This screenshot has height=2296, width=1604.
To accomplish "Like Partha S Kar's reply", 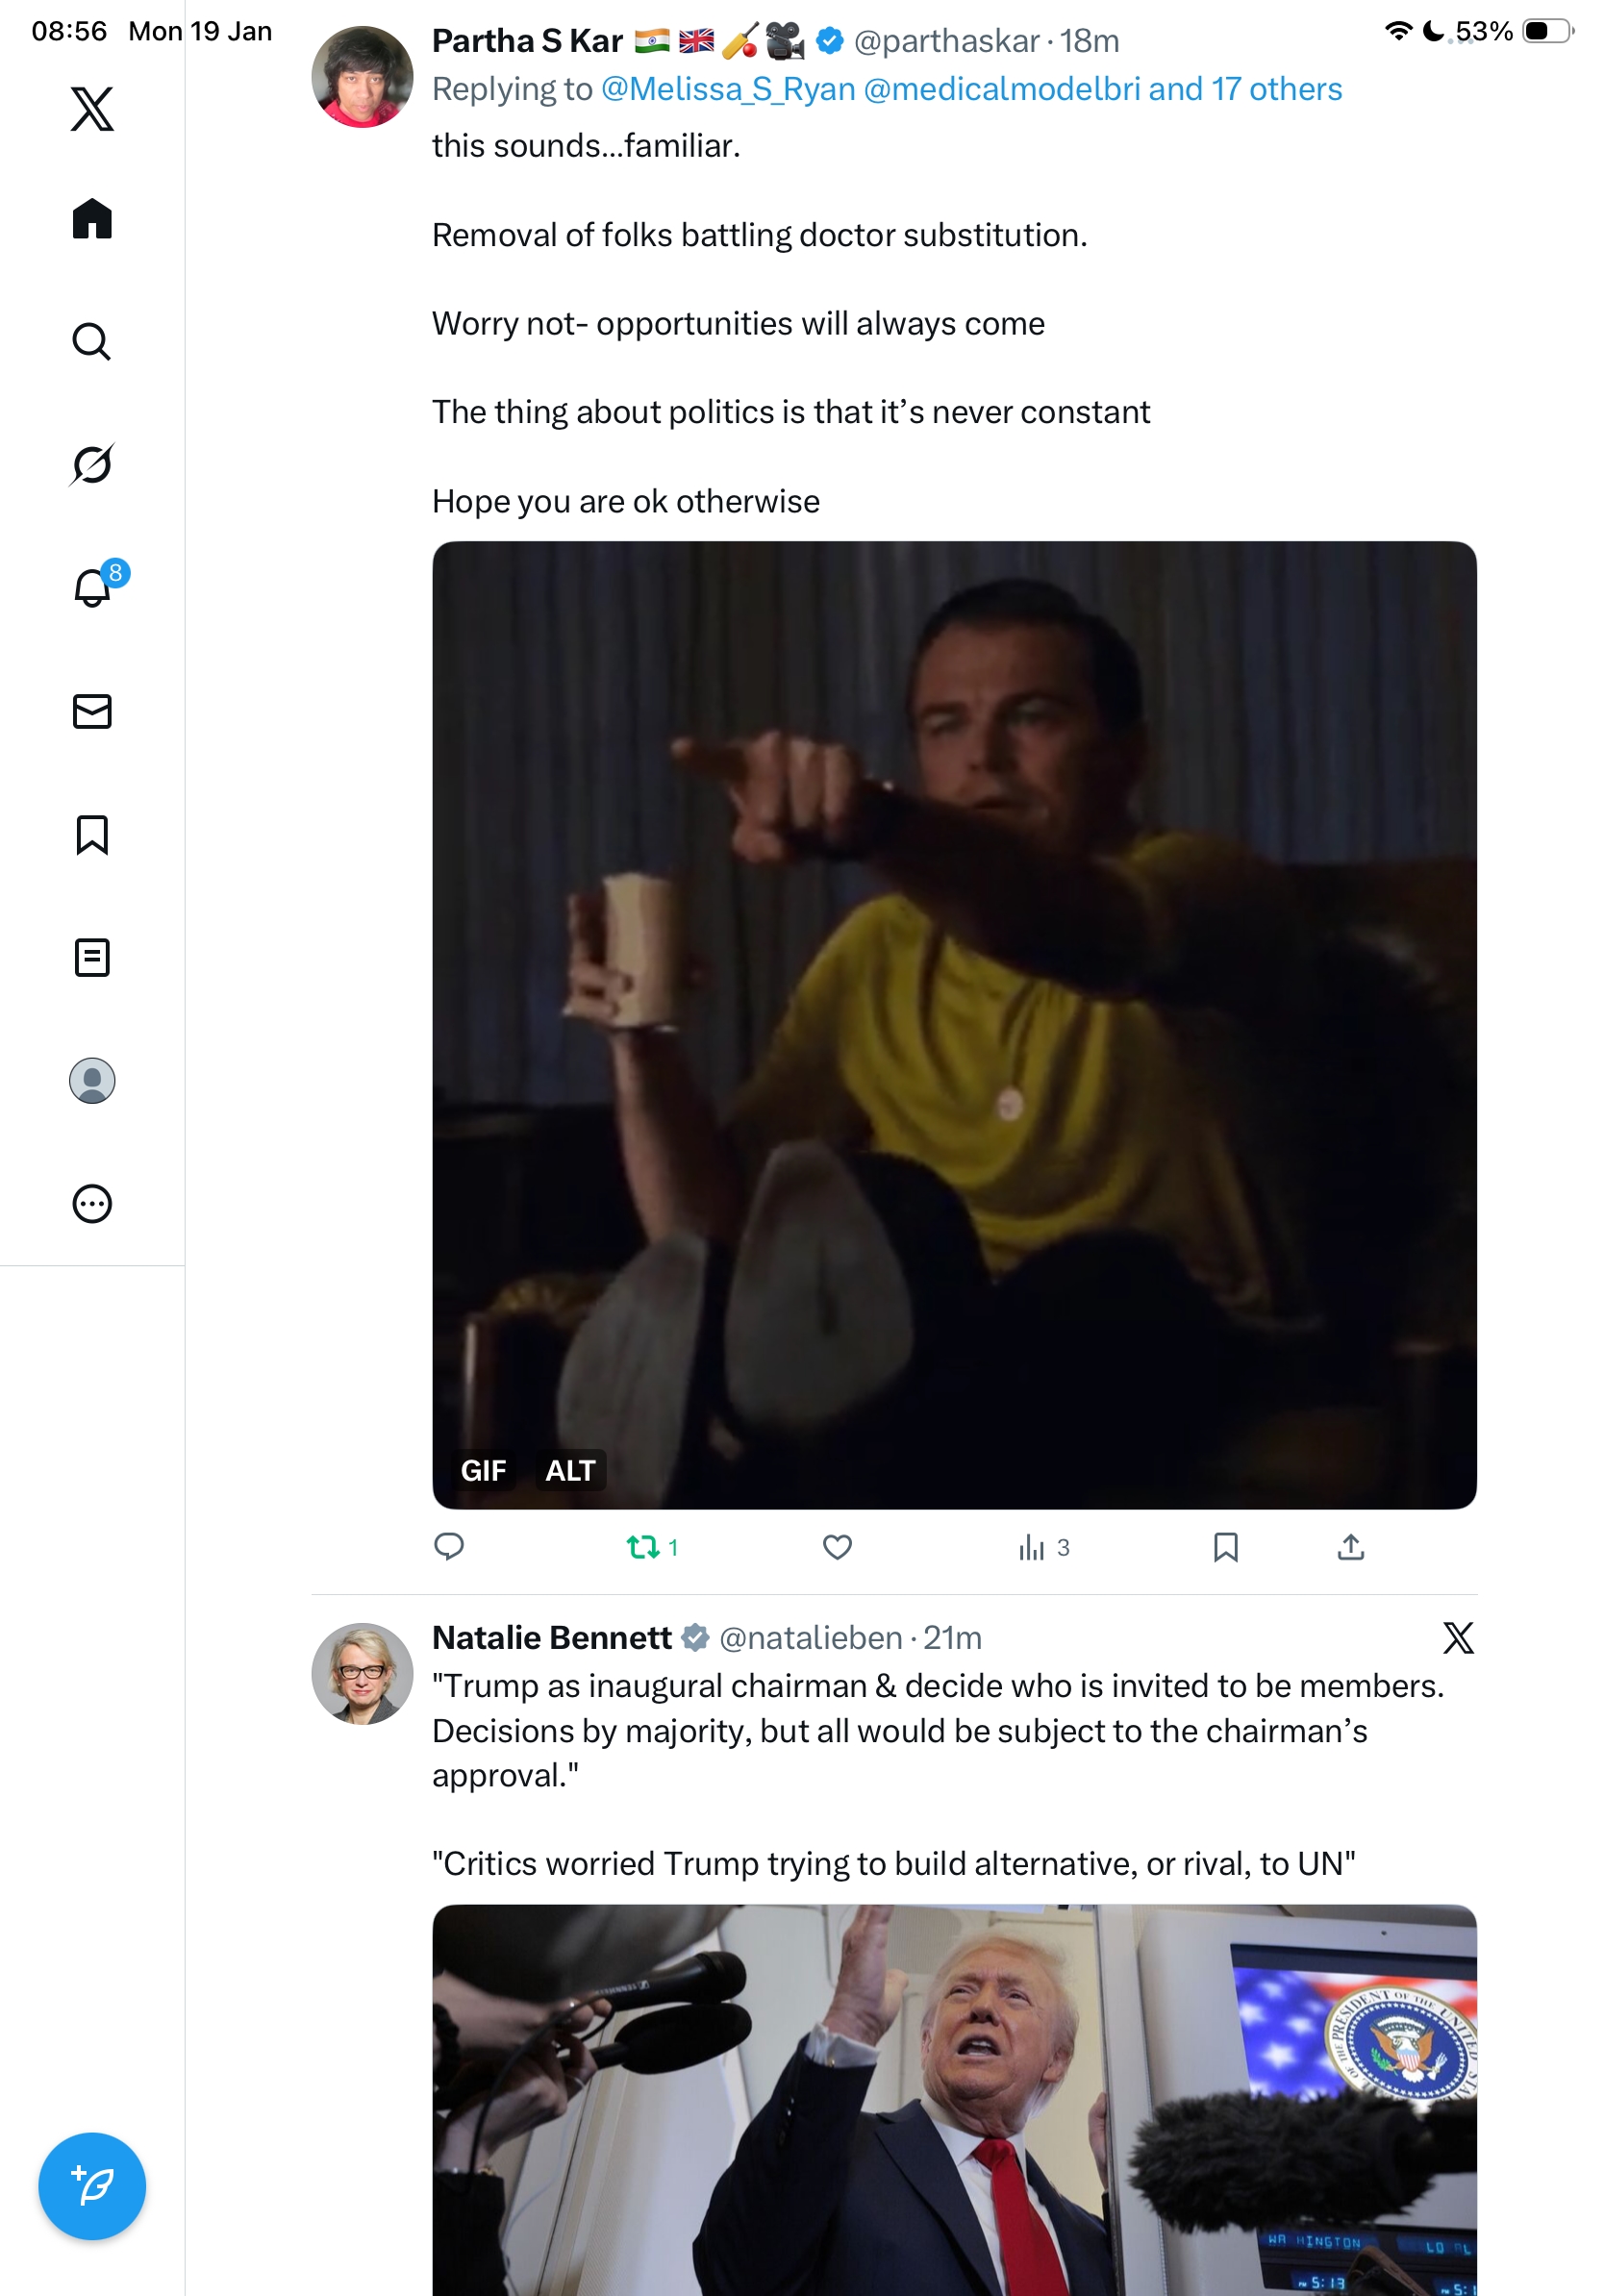I will coord(837,1547).
